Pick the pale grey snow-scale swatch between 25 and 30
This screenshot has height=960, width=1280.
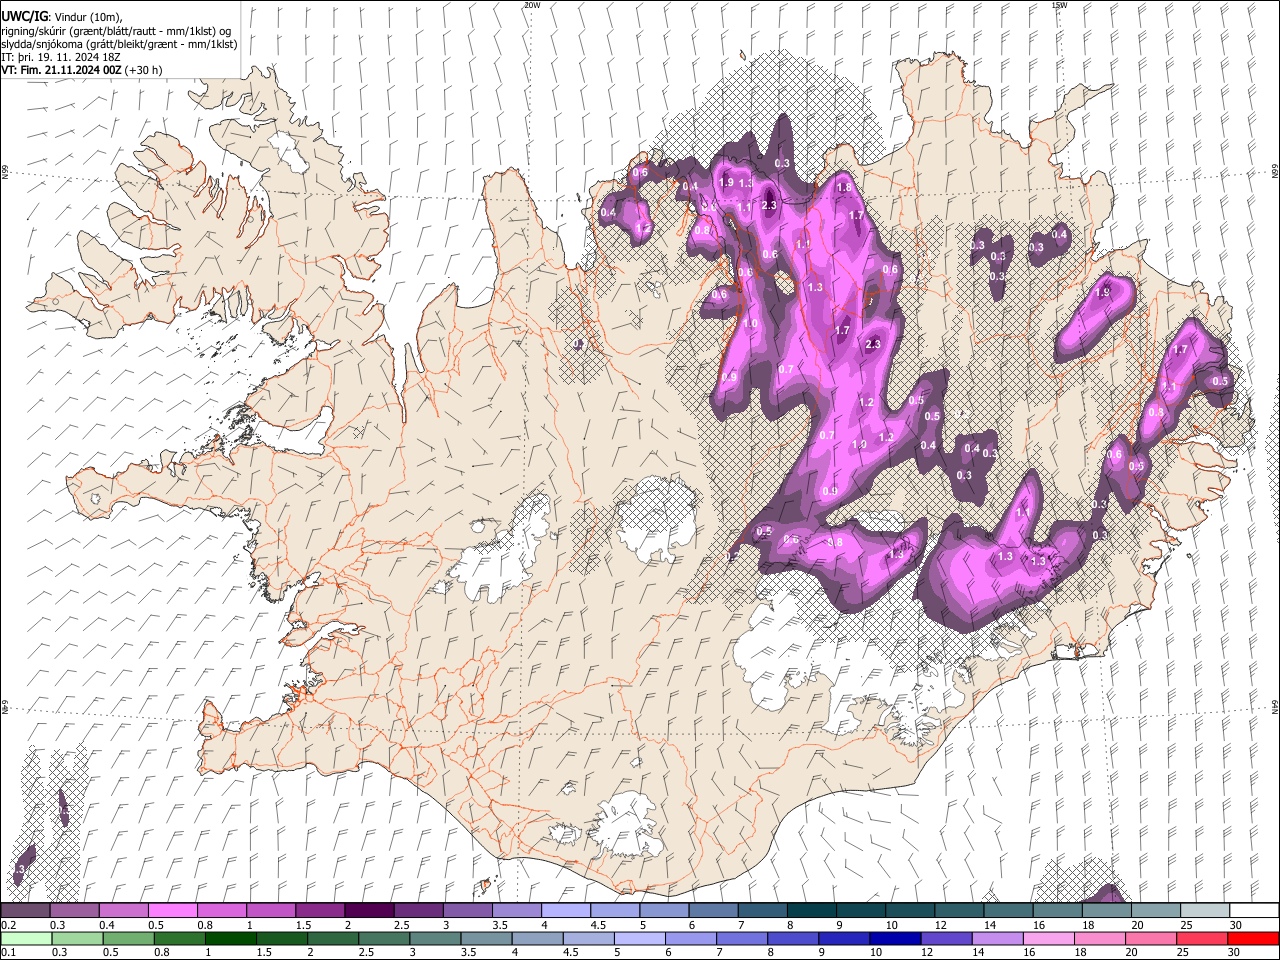1205,910
